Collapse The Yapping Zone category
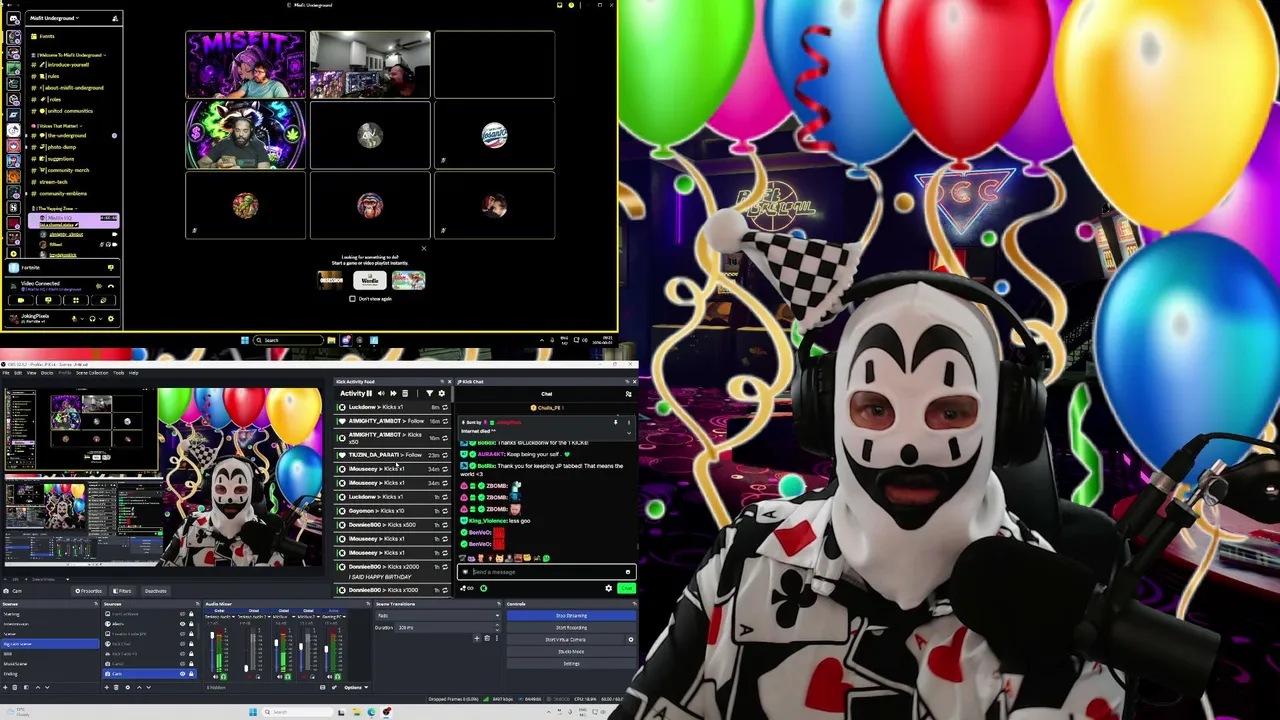This screenshot has height=720, width=1280. (x=55, y=208)
